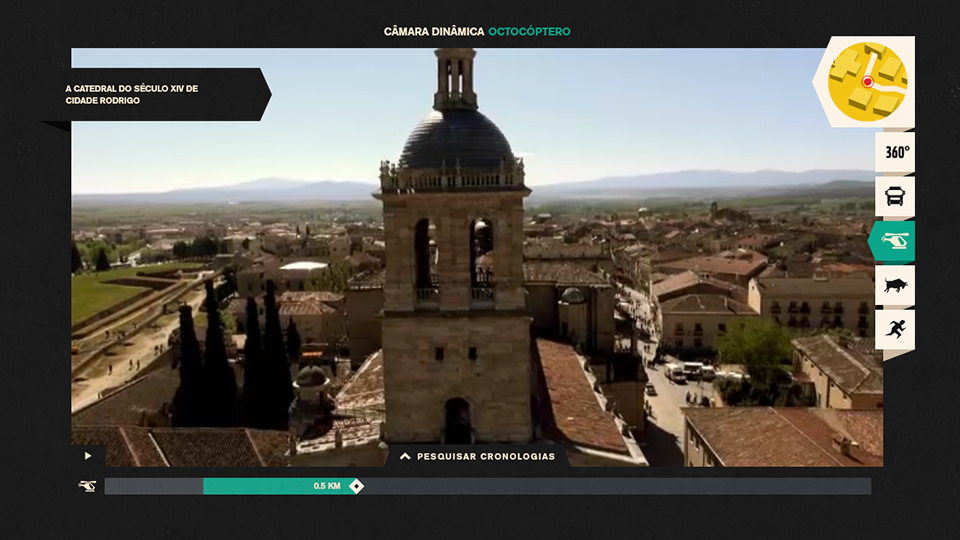Click the 0.5 KM distance label
This screenshot has height=540, width=960.
pos(327,486)
